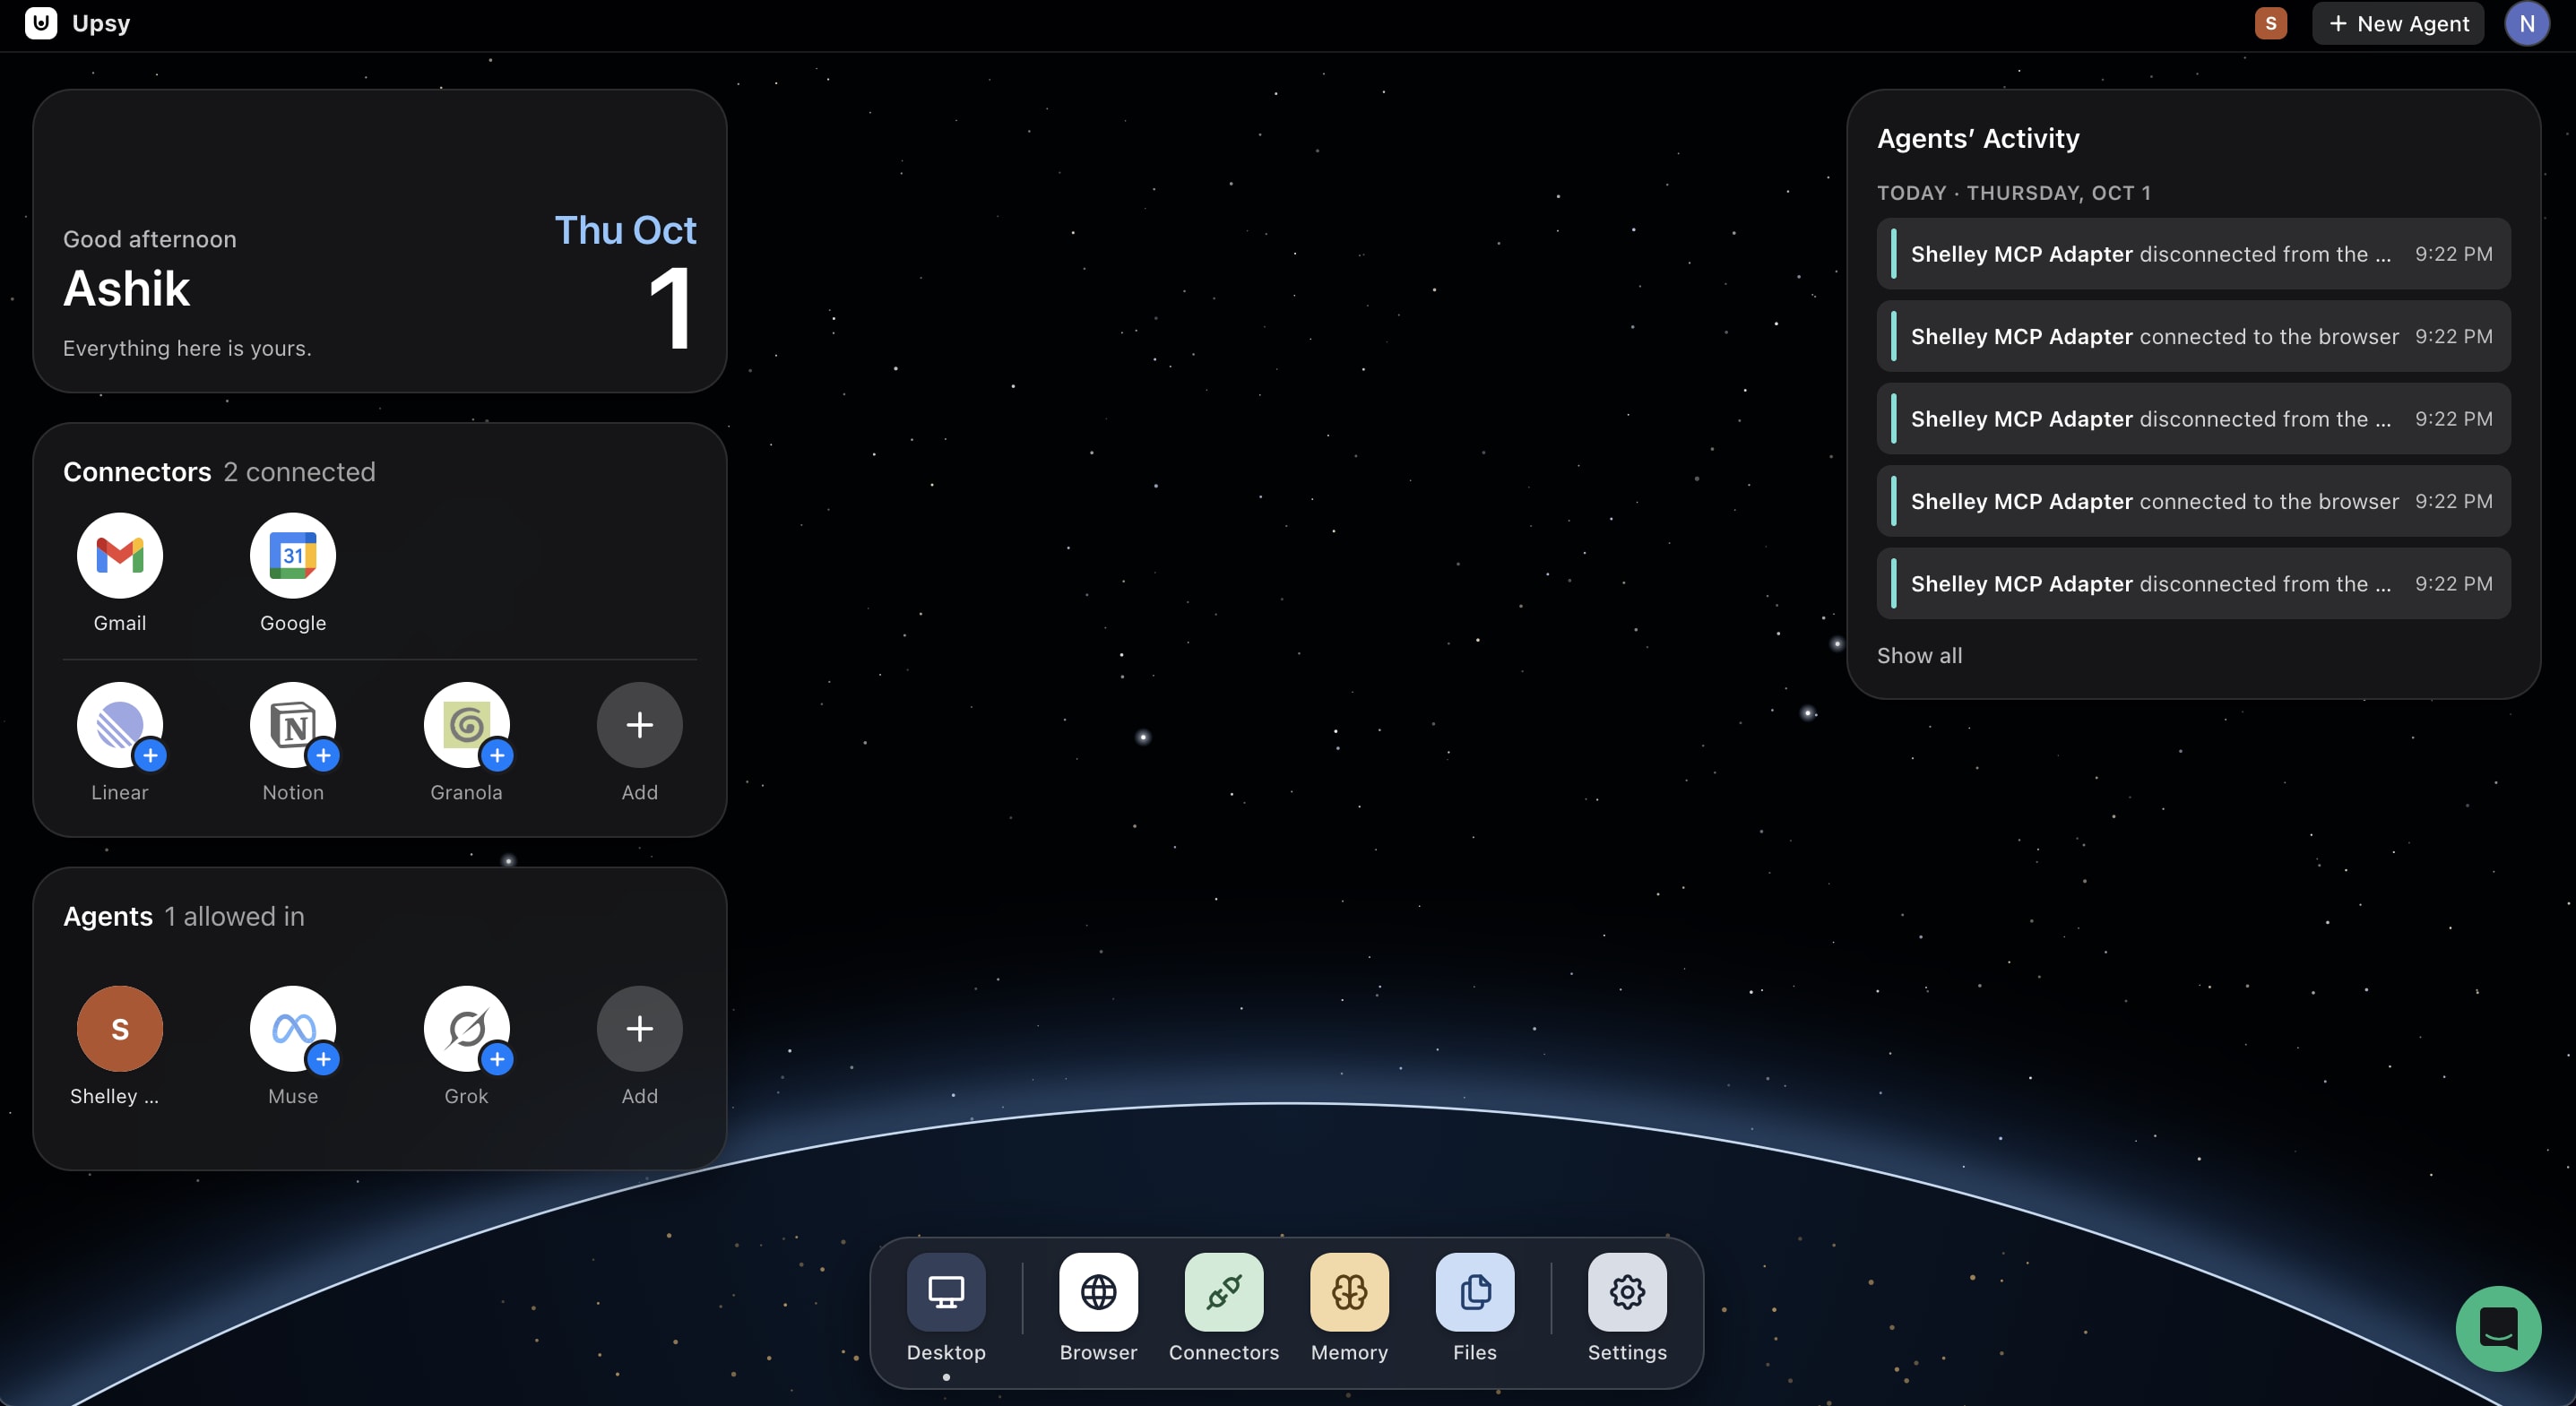This screenshot has height=1406, width=2576.
Task: Open Memory from the dock
Action: (x=1350, y=1292)
